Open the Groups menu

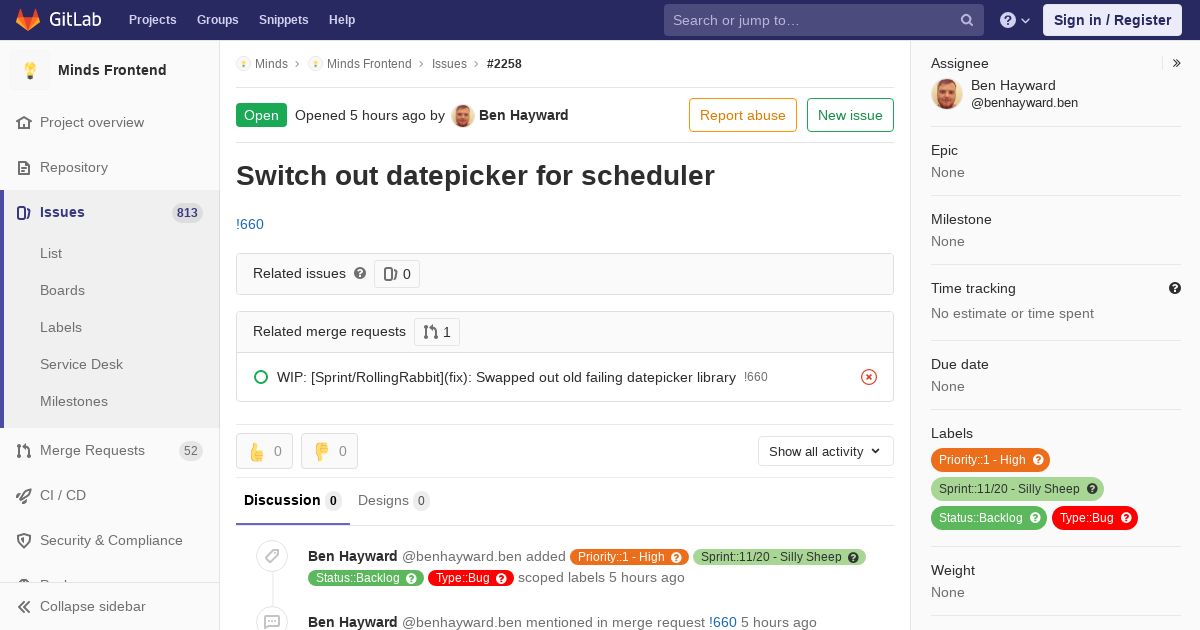[218, 20]
